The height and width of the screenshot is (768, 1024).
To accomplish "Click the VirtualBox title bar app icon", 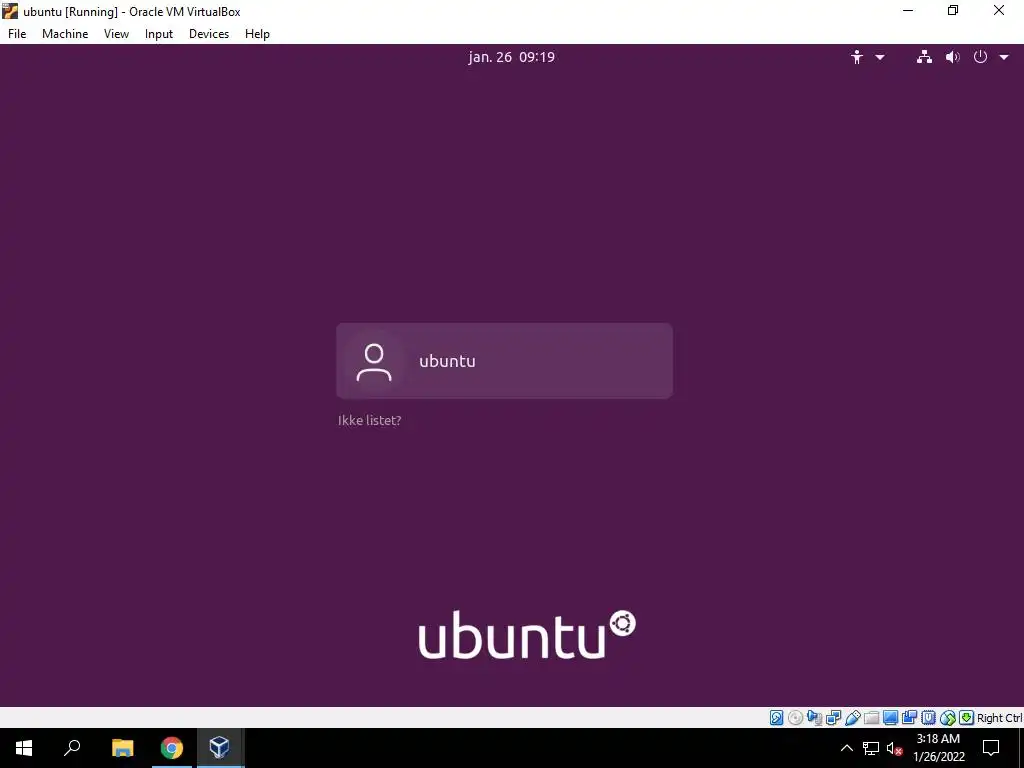I will click(x=10, y=11).
